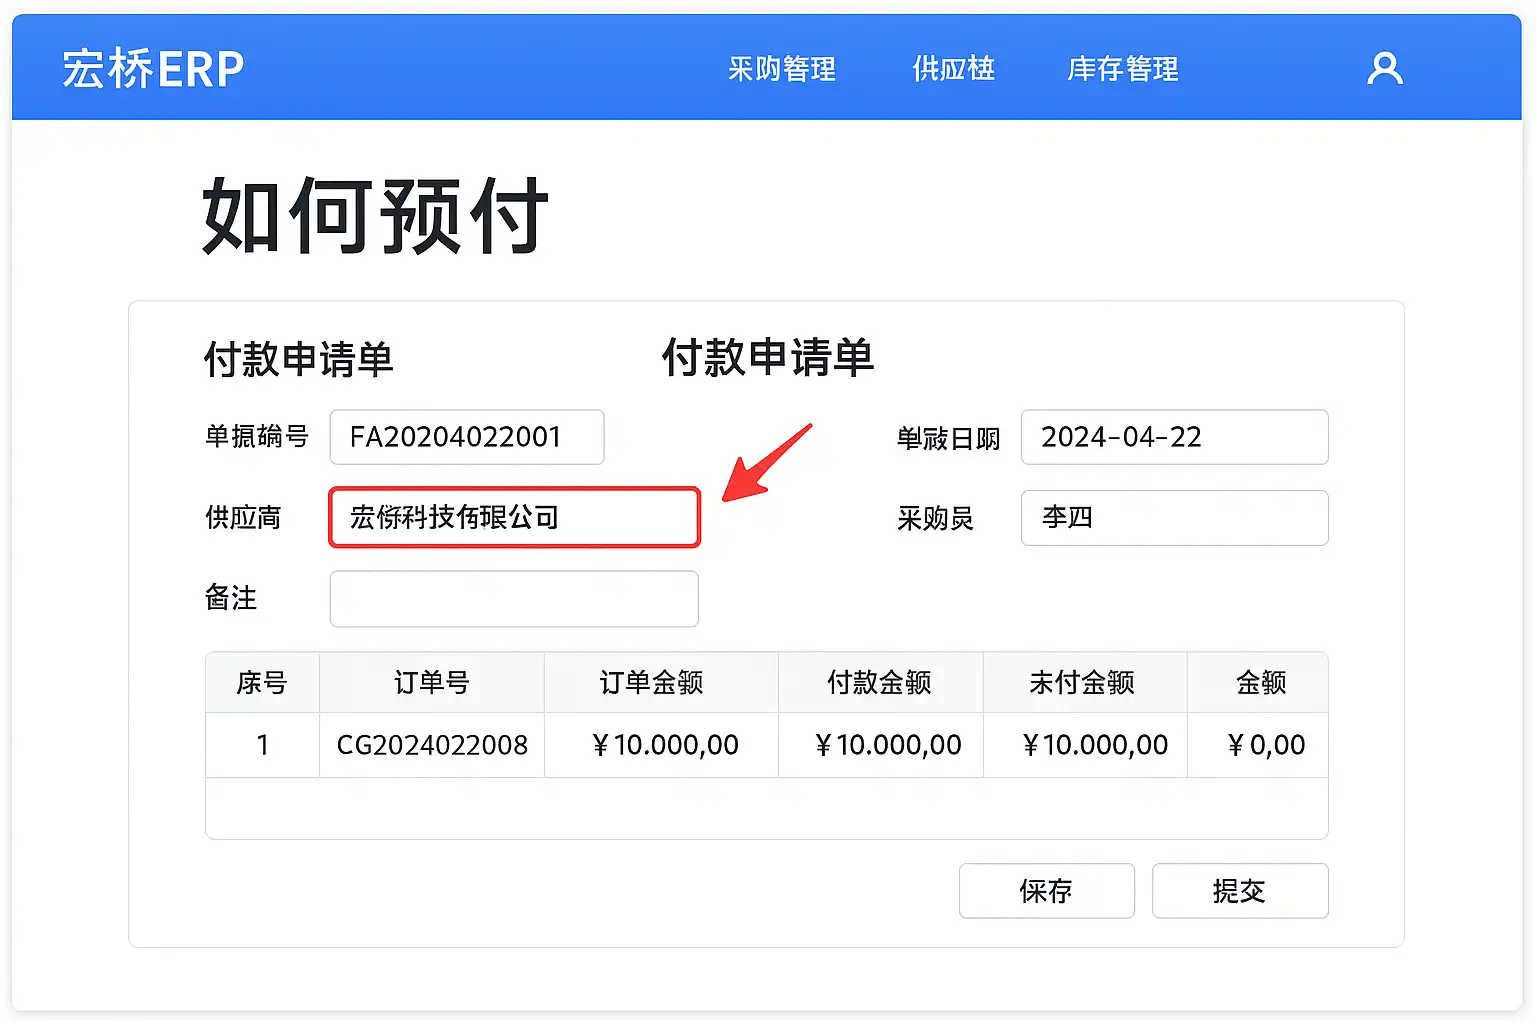1536x1024 pixels.
Task: Click the 保存 button
Action: 1046,890
